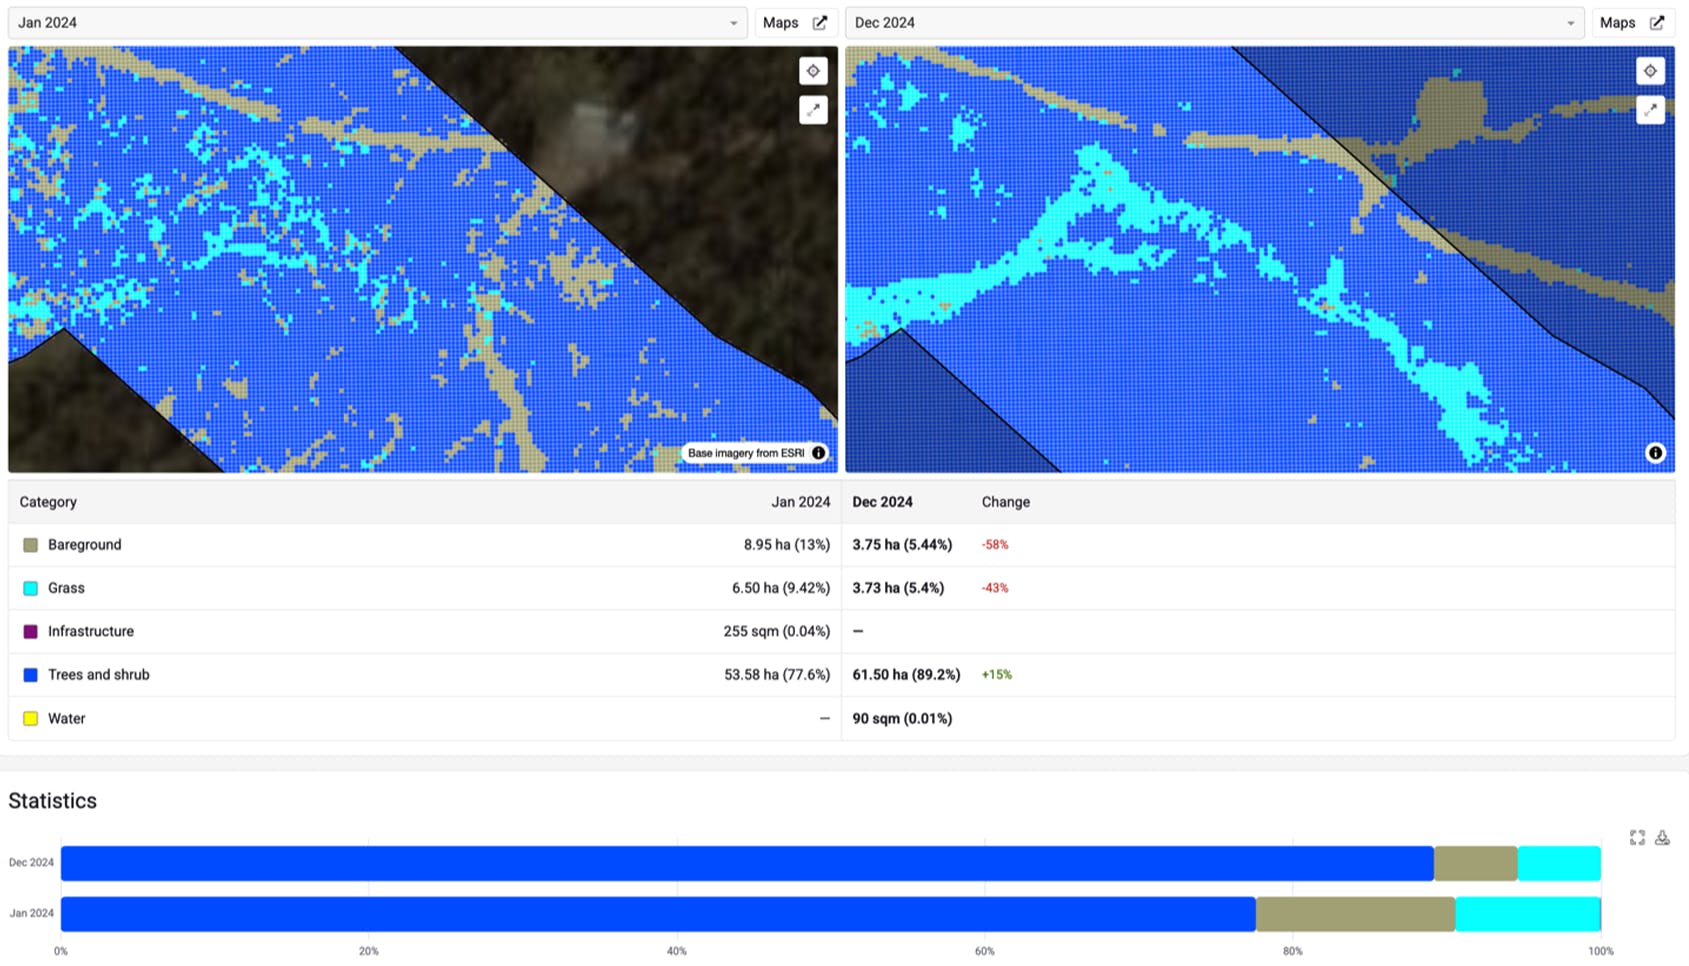
Task: Click the Bareground color swatch
Action: [x=31, y=545]
